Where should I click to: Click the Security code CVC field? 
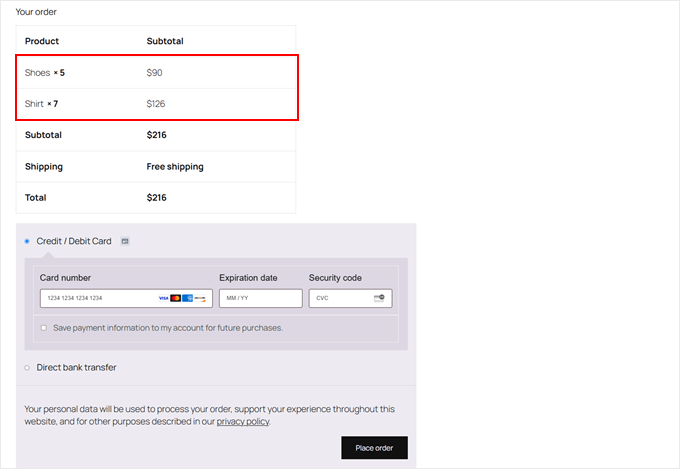[x=340, y=298]
